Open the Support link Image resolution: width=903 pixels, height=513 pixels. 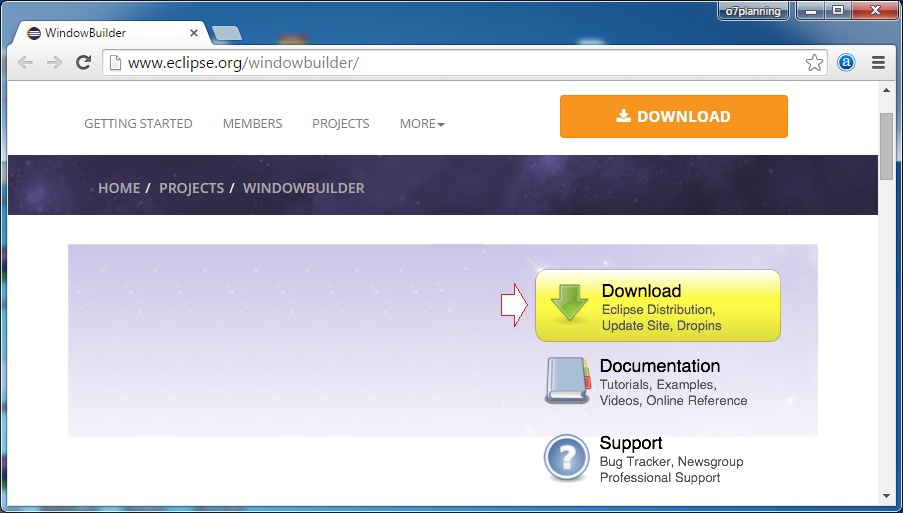click(631, 443)
